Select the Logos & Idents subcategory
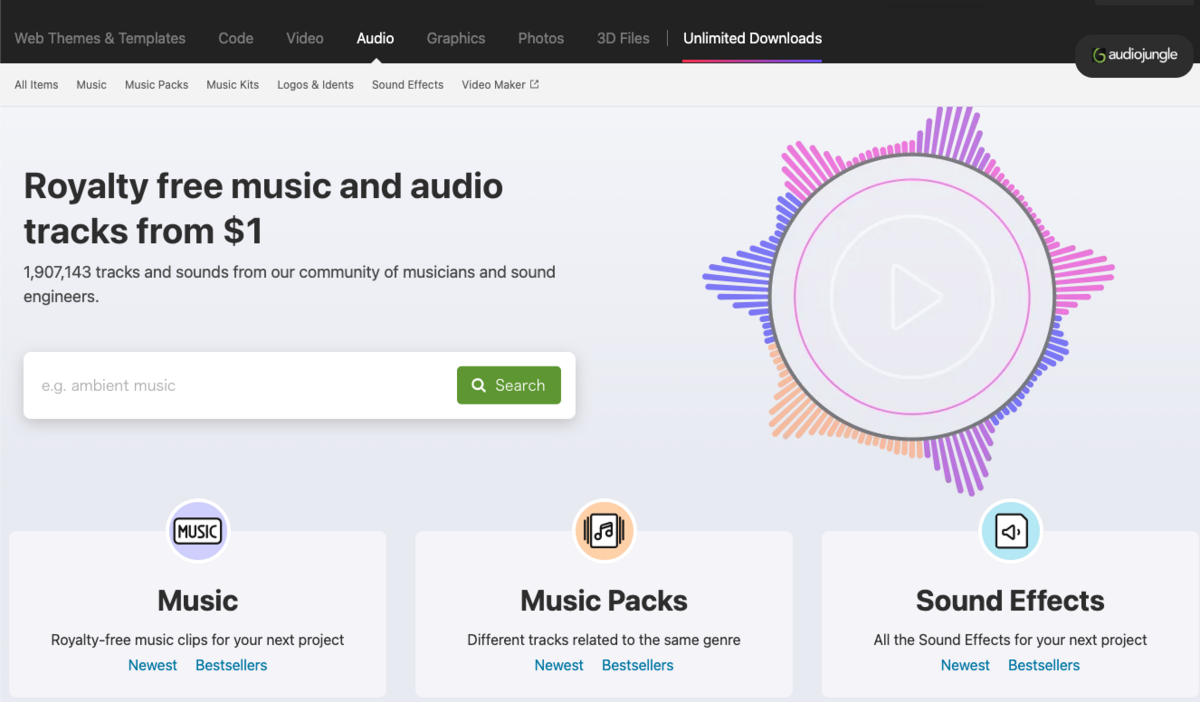The width and height of the screenshot is (1200, 702). (315, 85)
